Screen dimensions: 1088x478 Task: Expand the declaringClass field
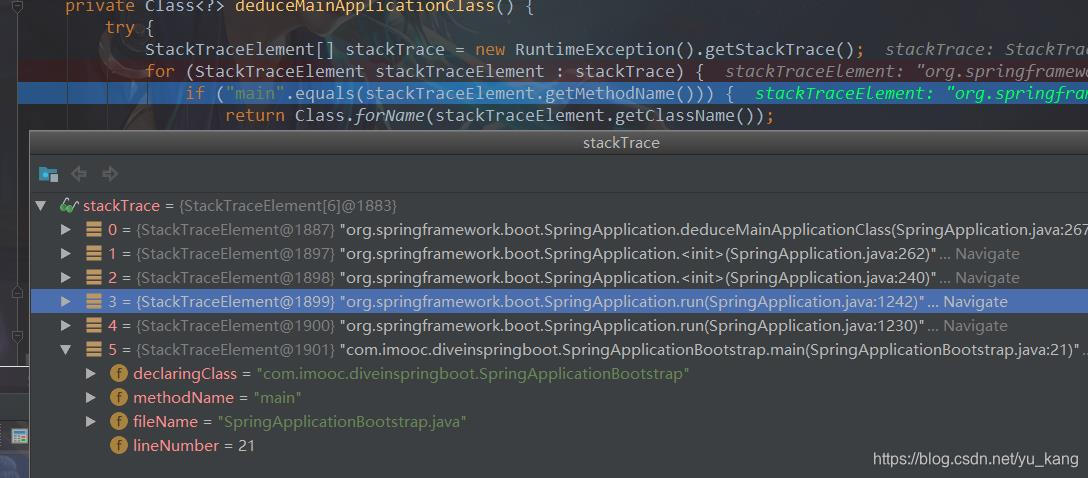coord(90,374)
